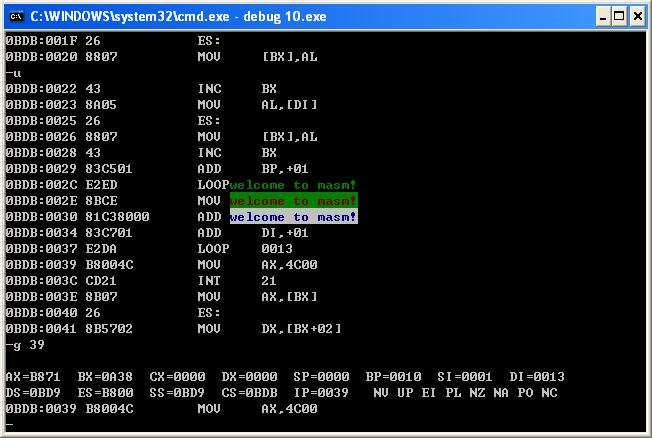Click register value BX=0A38

[x=105, y=377]
